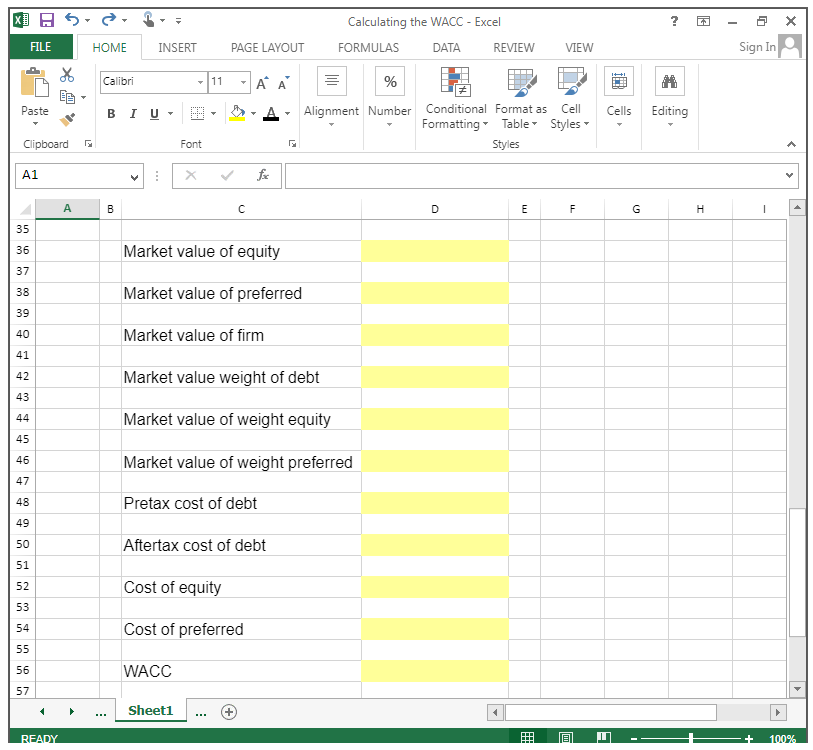Decrease font size with the smaller A icon

coord(284,83)
